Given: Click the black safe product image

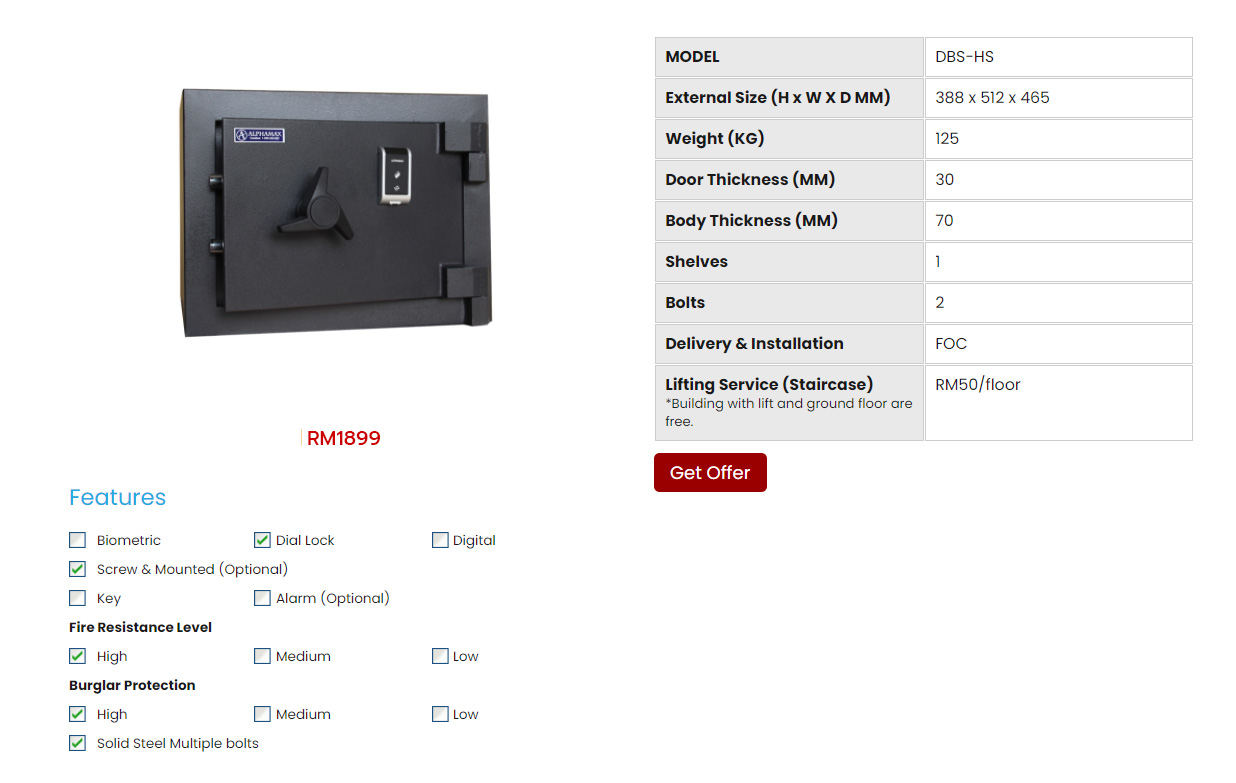Looking at the screenshot, I should pyautogui.click(x=337, y=212).
